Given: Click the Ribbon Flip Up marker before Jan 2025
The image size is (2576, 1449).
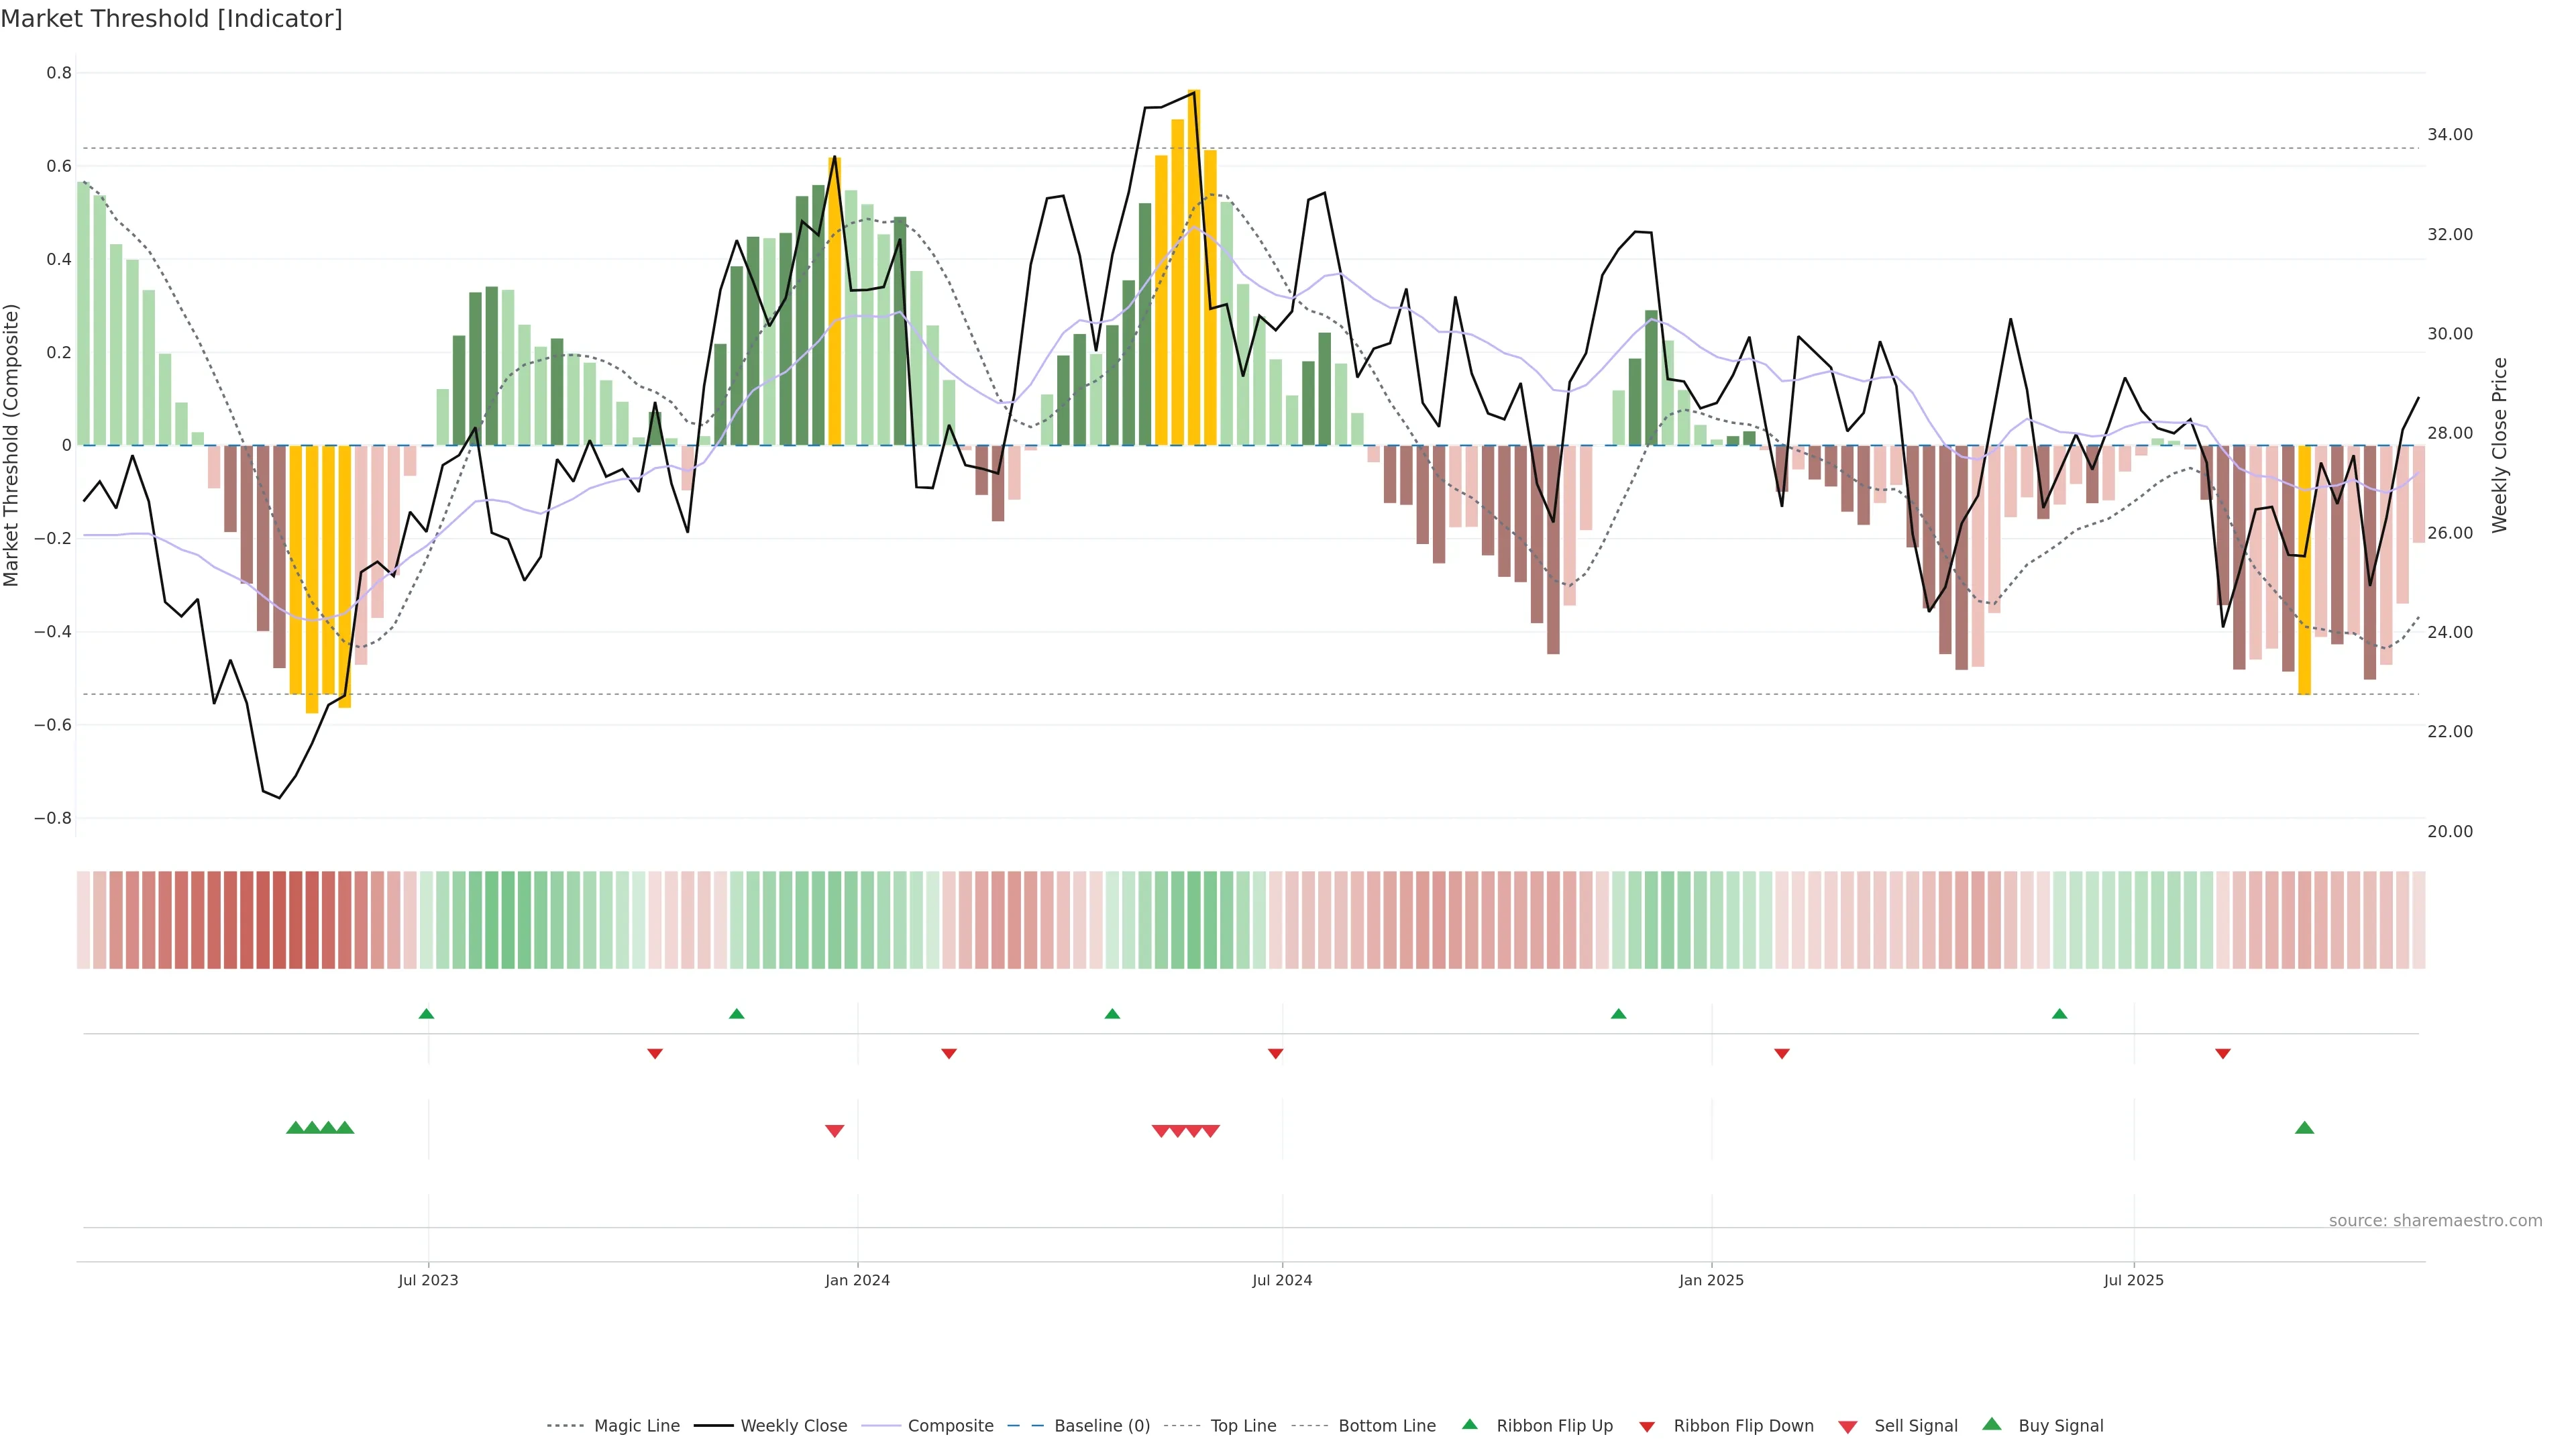Looking at the screenshot, I should (1618, 1014).
